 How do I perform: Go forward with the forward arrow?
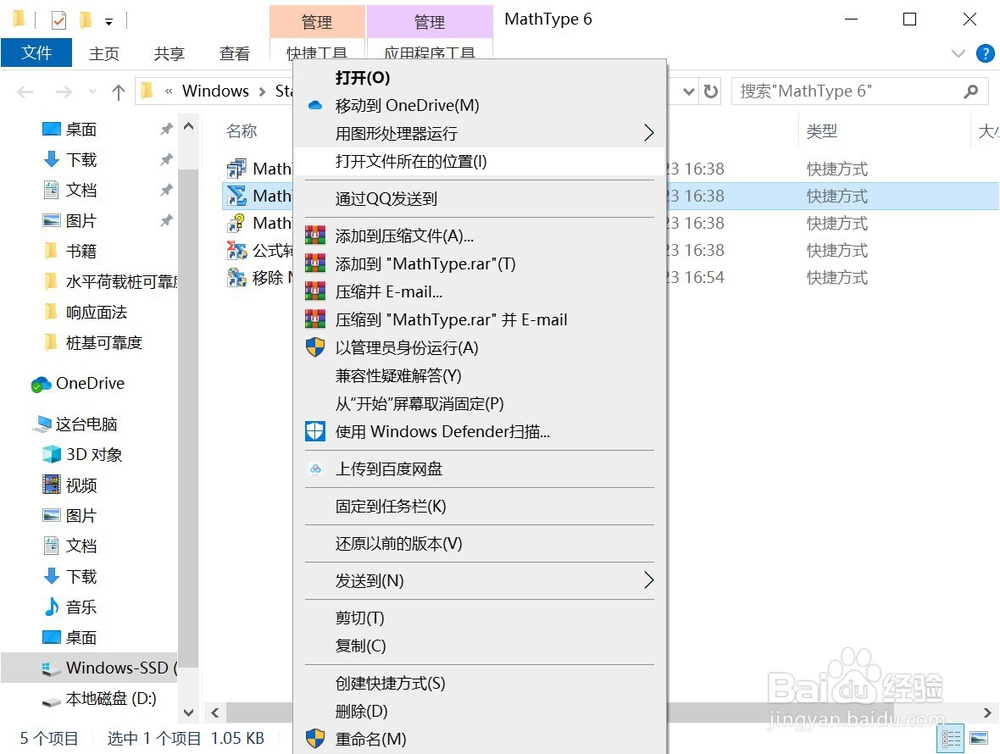pyautogui.click(x=63, y=92)
